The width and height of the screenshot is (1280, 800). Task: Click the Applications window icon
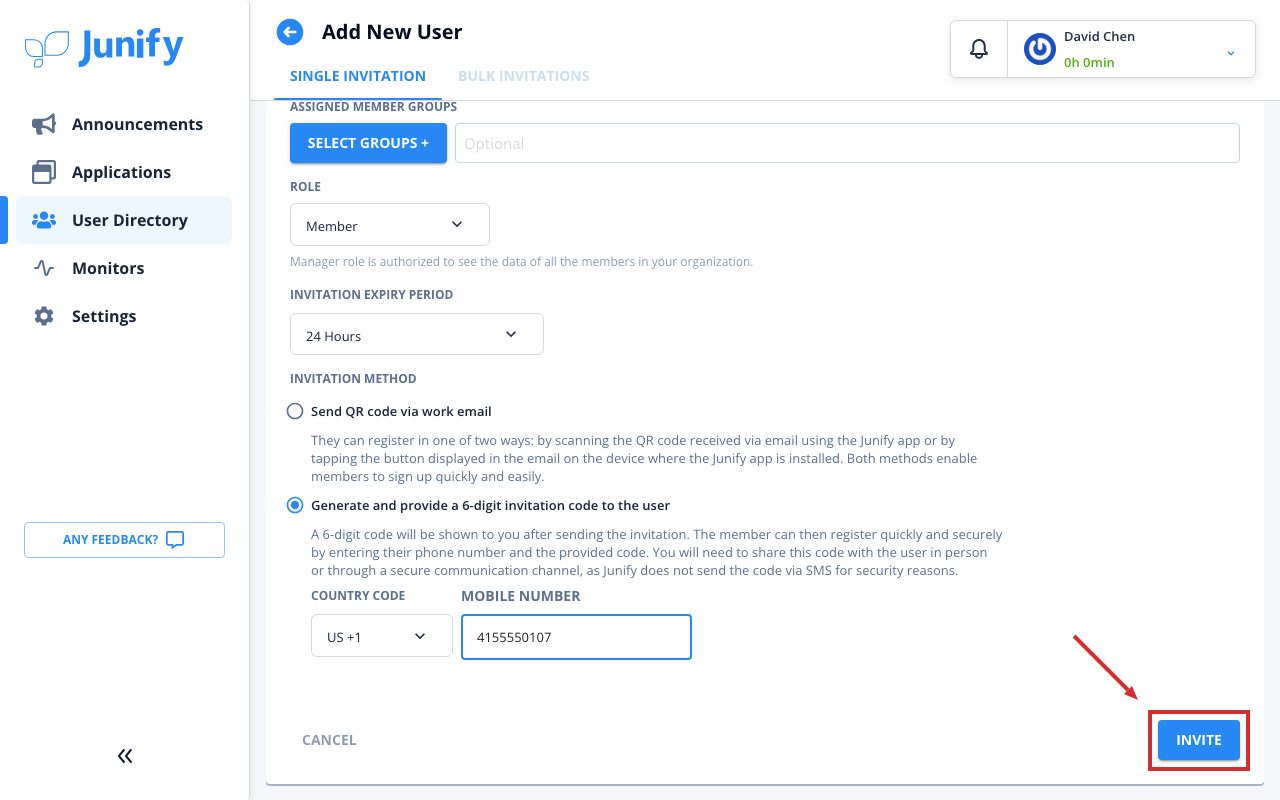tap(44, 172)
